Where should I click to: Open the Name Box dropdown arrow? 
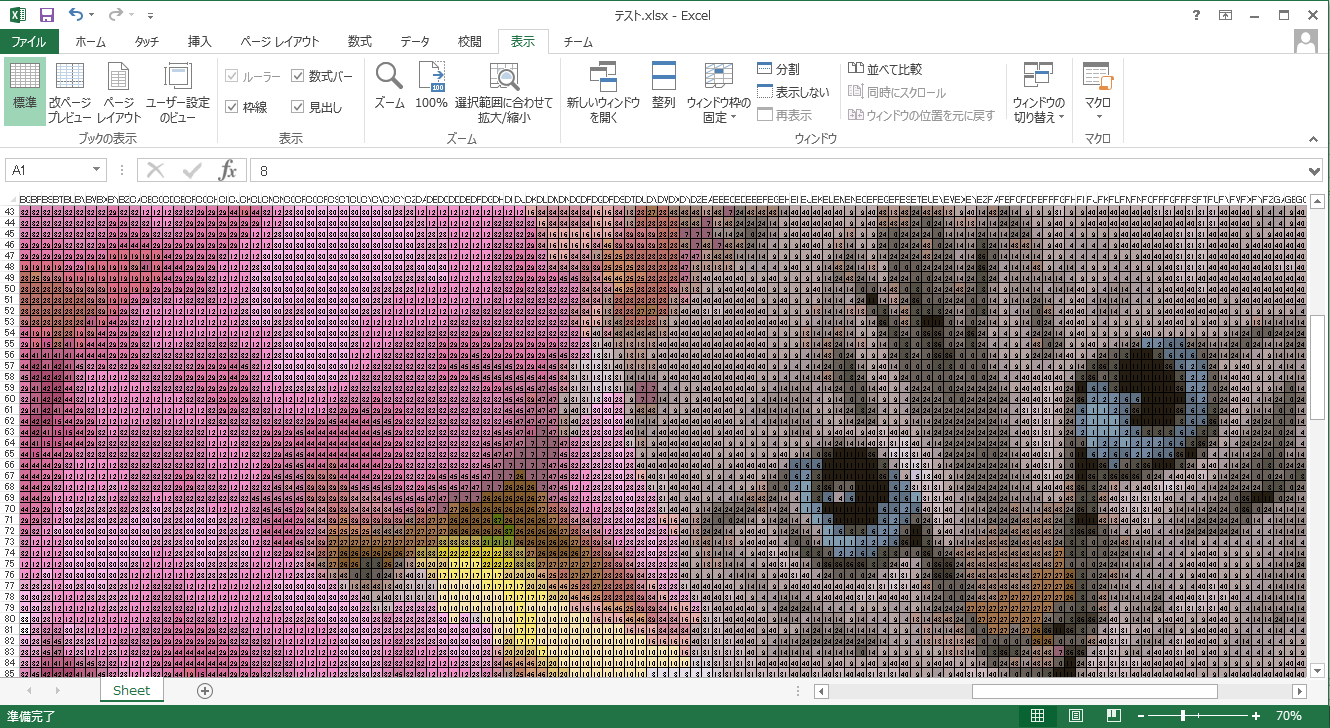pos(98,171)
